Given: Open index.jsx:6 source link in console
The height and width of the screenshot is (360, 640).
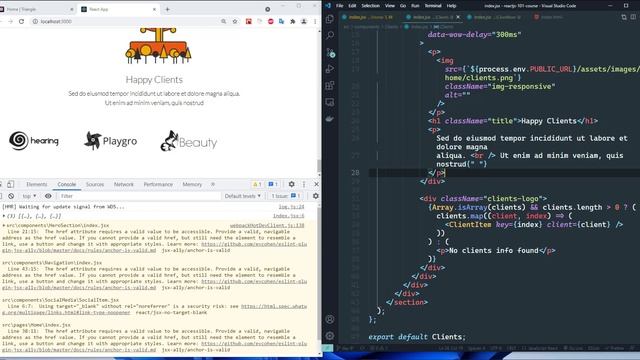Looking at the screenshot, I should [289, 216].
